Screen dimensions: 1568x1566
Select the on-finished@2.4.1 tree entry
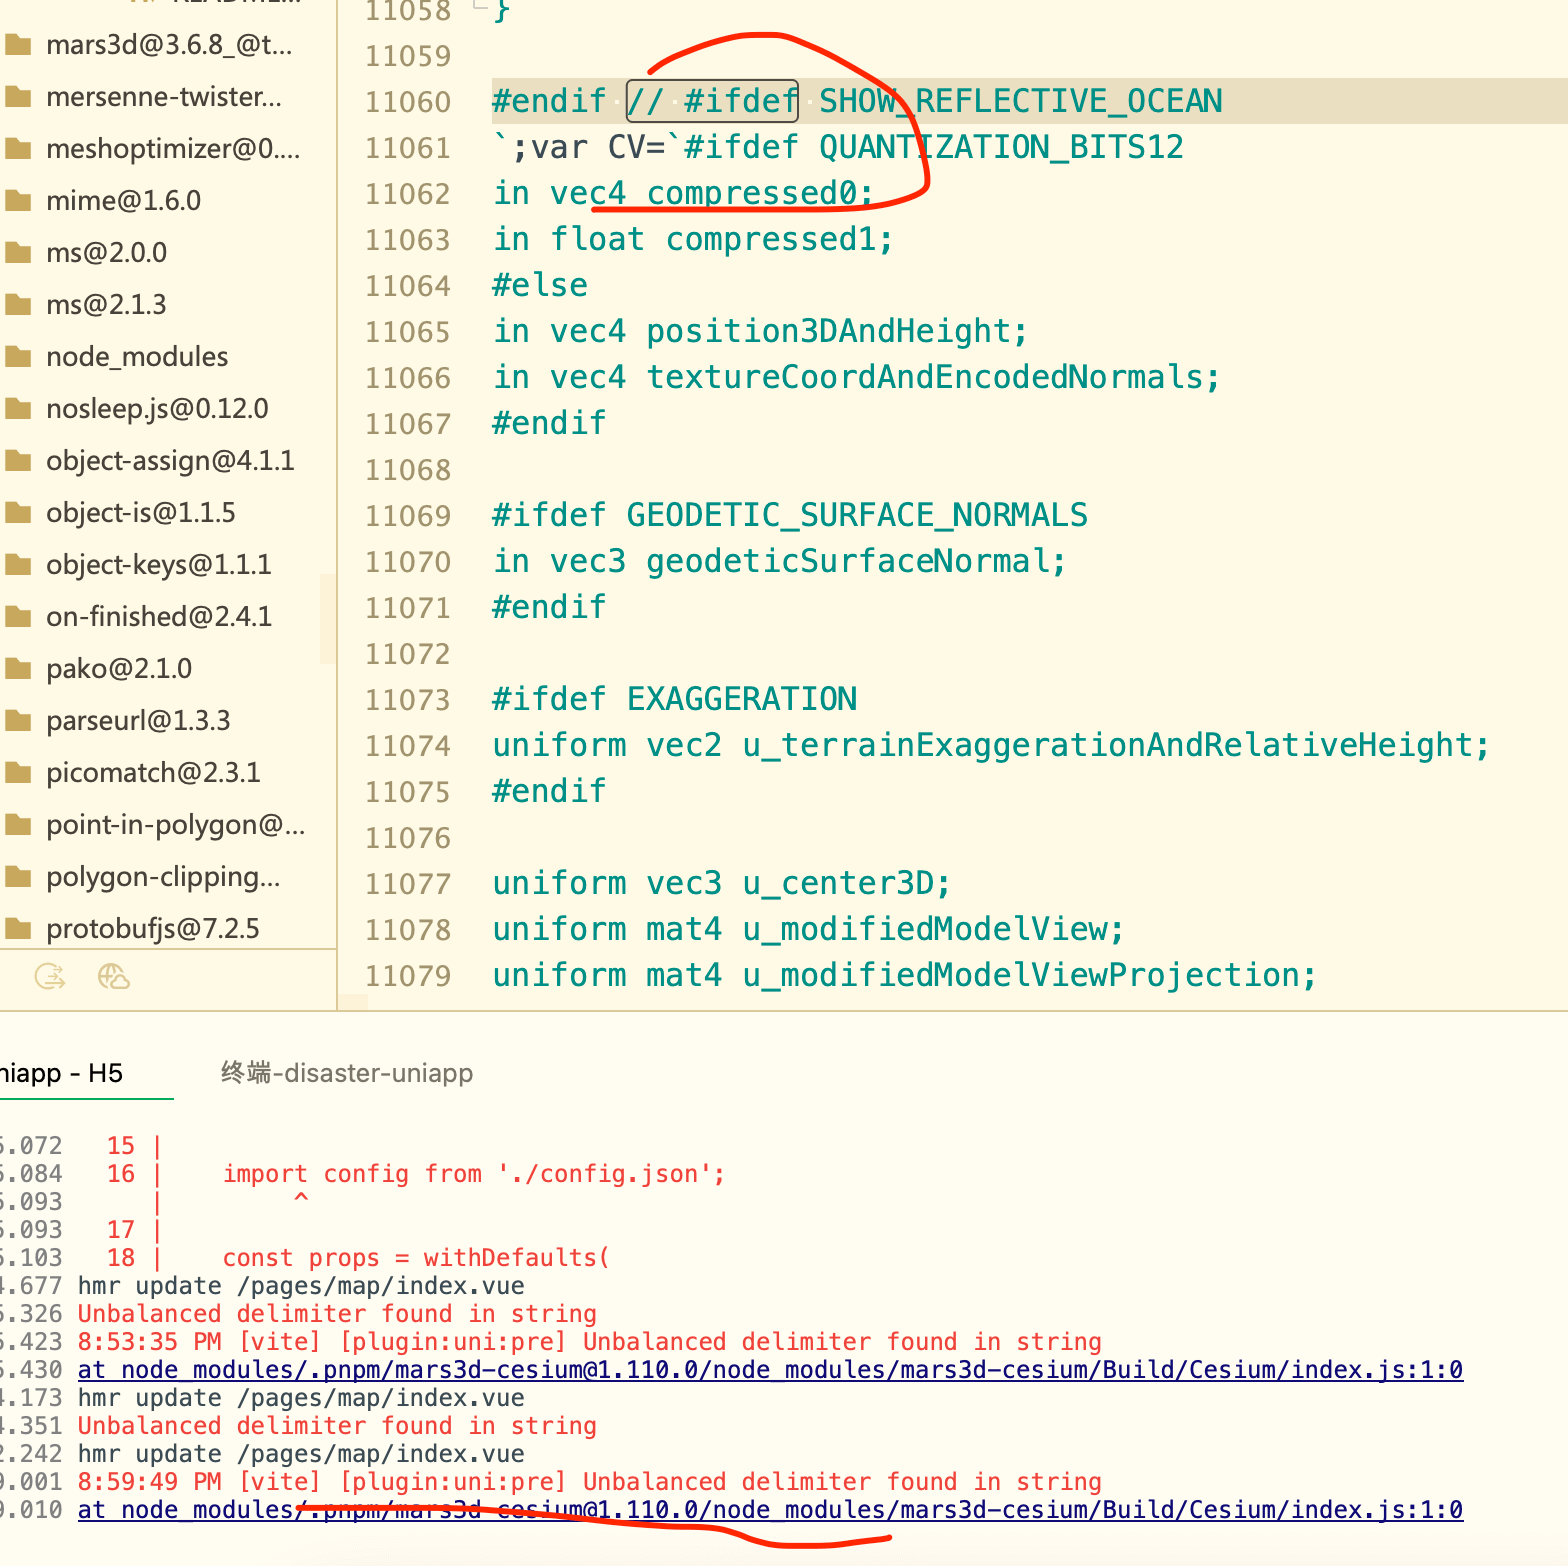click(158, 616)
